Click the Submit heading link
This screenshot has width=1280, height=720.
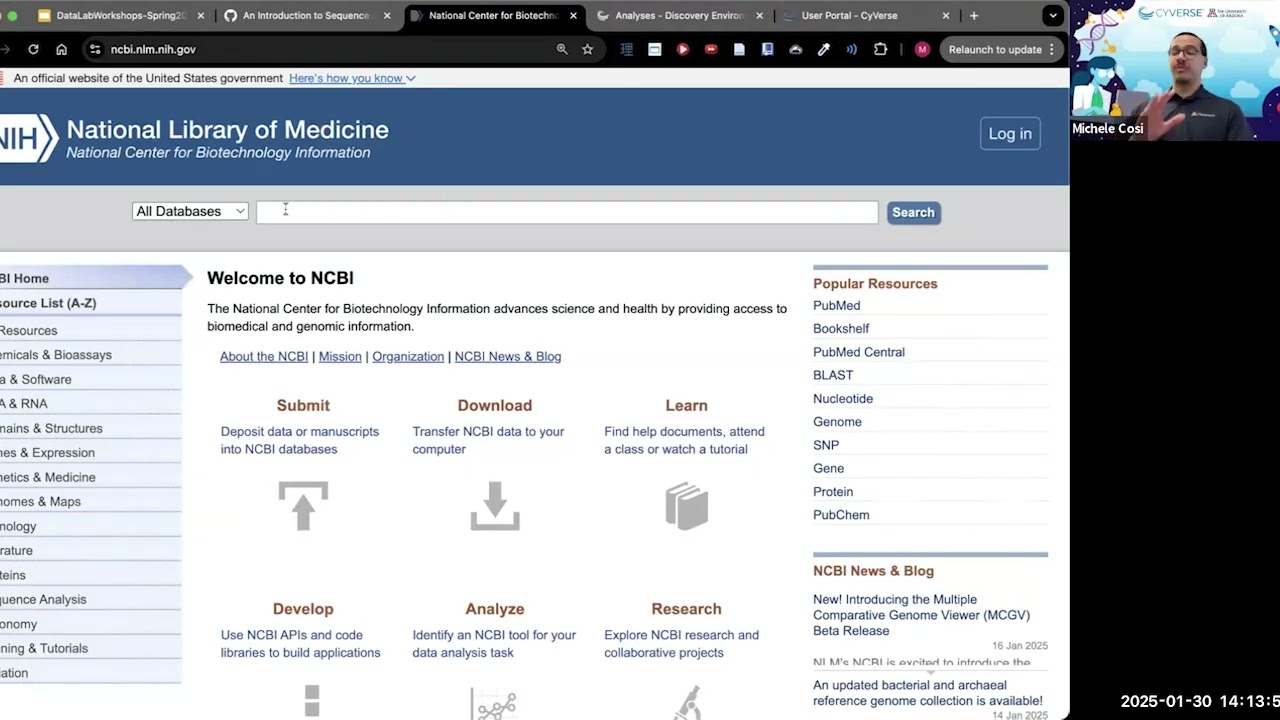coord(303,405)
